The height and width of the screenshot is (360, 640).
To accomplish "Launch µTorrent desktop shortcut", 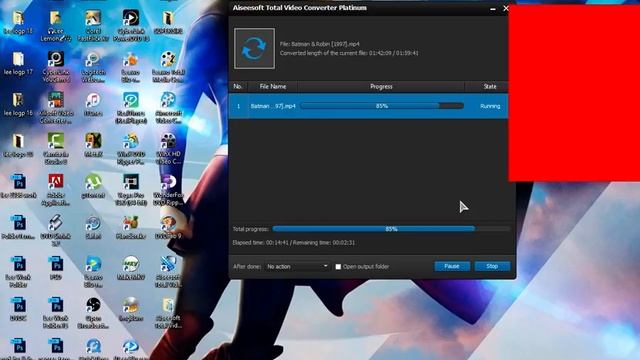I will click(93, 187).
